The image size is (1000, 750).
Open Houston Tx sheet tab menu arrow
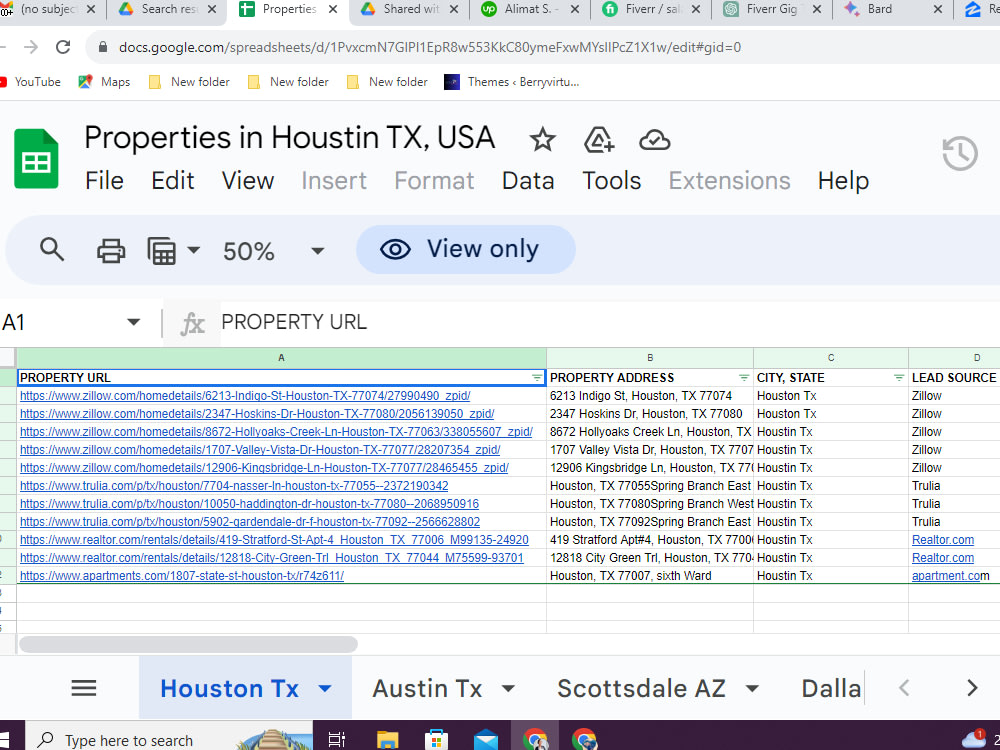[x=325, y=688]
